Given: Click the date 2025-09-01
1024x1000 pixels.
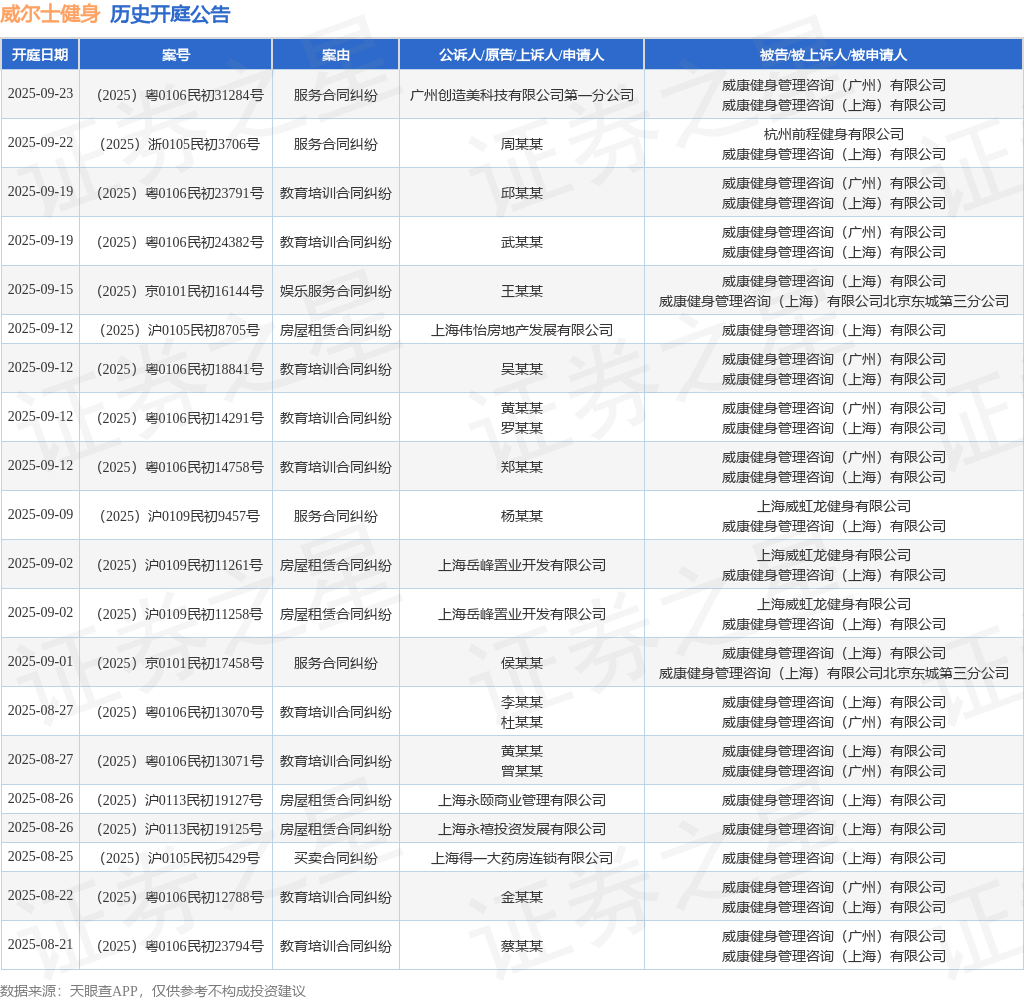Looking at the screenshot, I should 40,662.
